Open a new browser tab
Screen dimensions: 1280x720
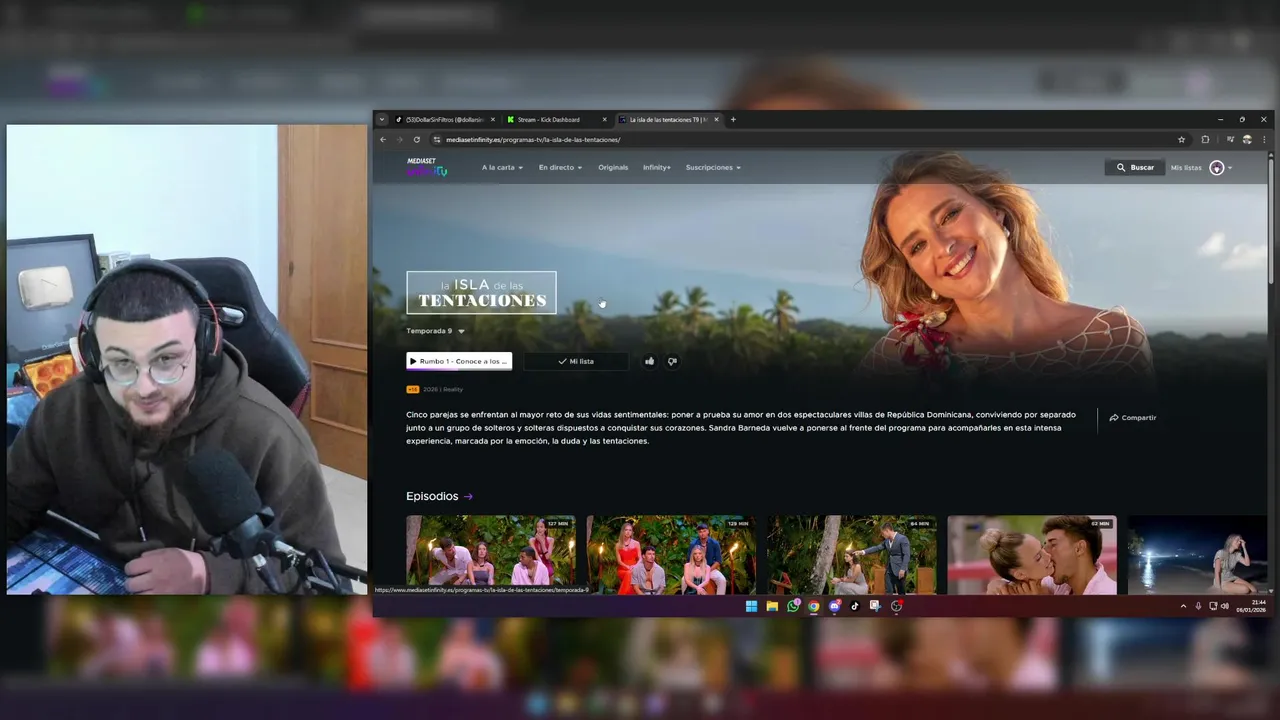[x=733, y=119]
